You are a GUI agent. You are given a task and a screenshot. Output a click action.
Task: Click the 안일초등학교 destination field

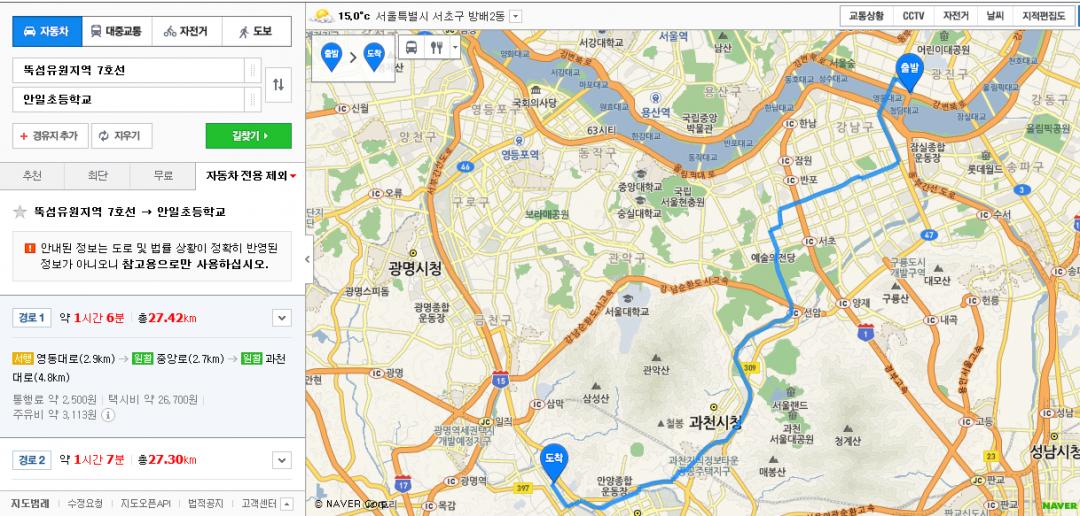tap(128, 100)
